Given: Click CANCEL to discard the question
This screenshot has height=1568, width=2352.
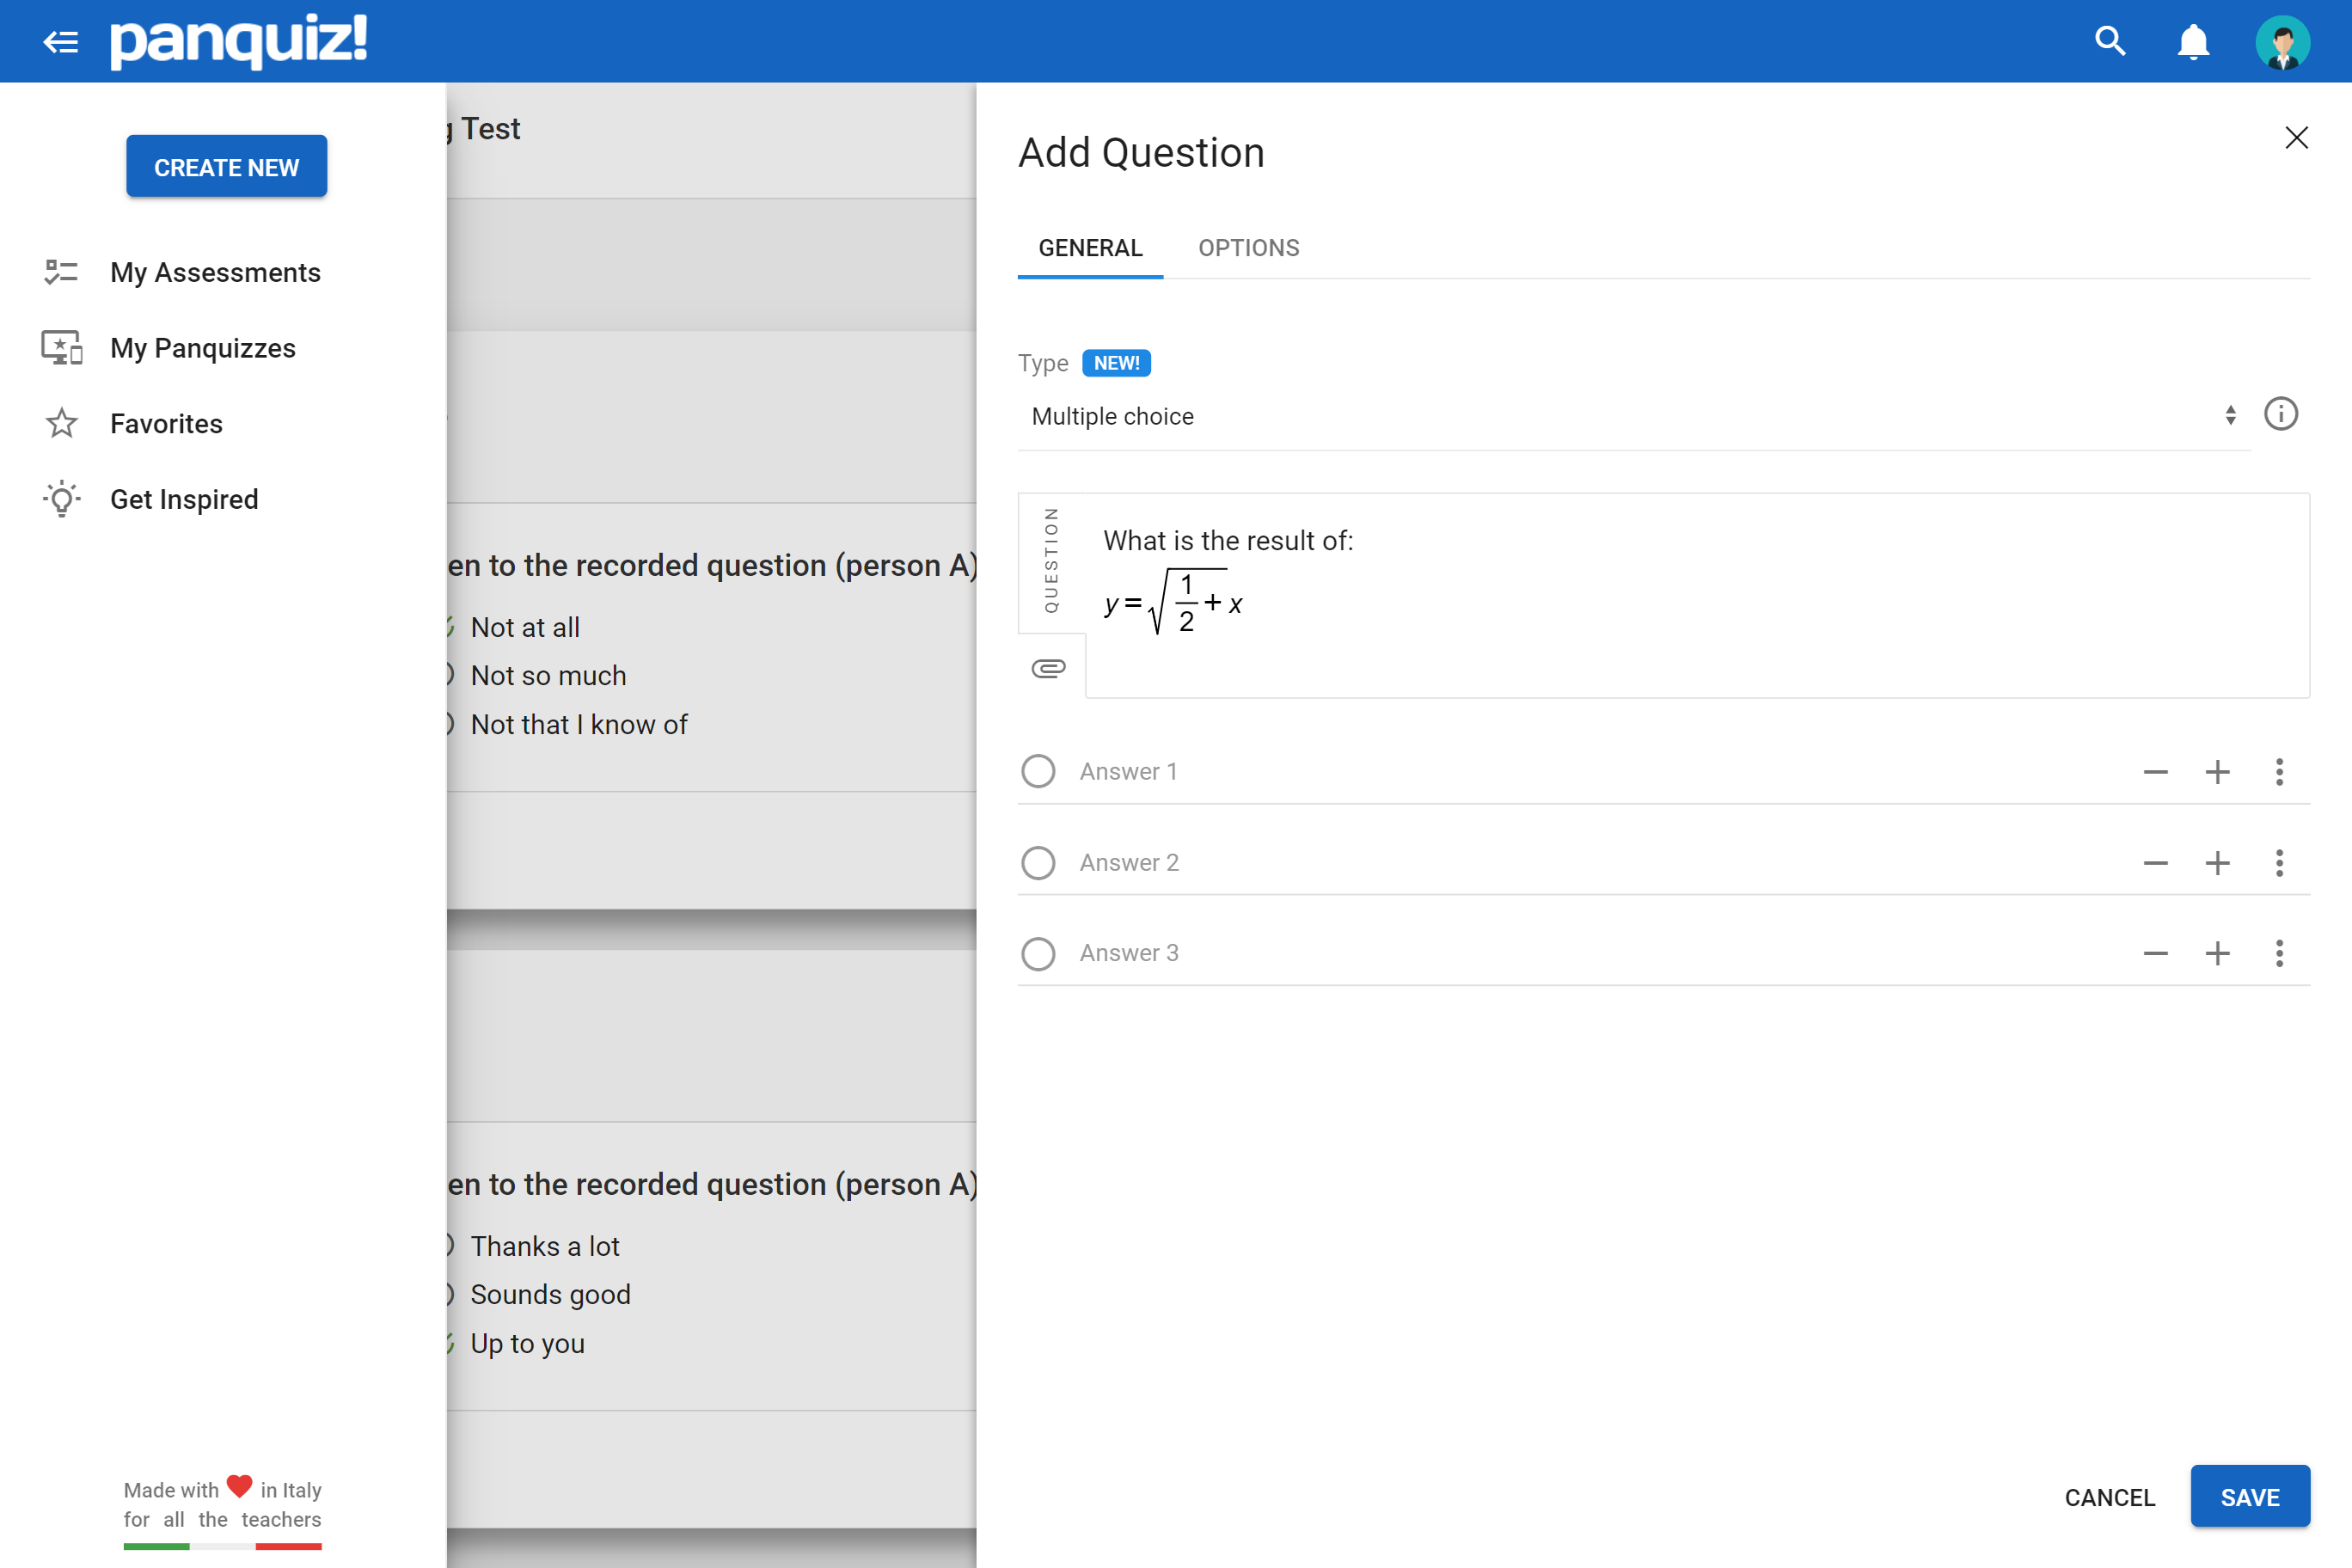Looking at the screenshot, I should click(x=2109, y=1497).
